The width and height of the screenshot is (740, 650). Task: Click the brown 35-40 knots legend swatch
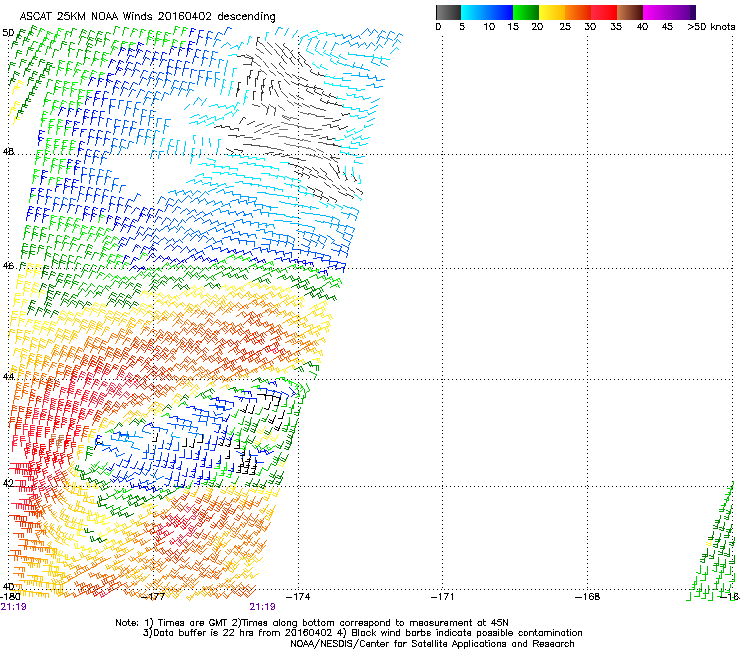(x=630, y=12)
